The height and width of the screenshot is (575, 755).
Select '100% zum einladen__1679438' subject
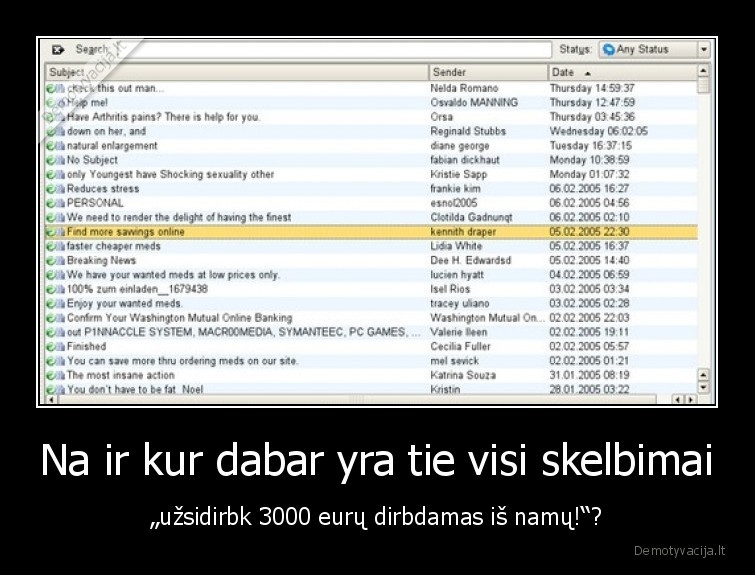(x=137, y=289)
